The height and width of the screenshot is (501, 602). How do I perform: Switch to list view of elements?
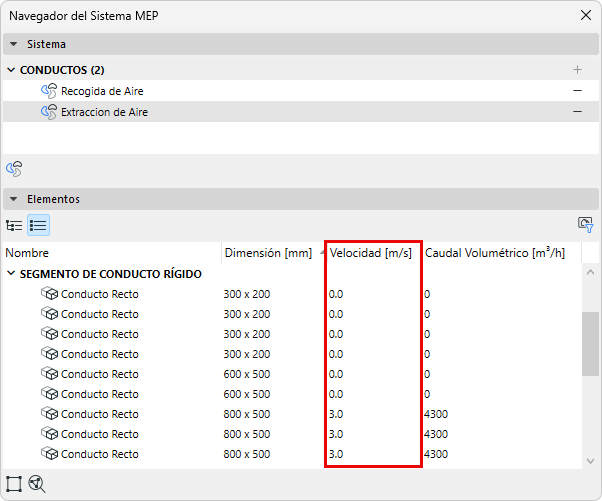pos(38,225)
